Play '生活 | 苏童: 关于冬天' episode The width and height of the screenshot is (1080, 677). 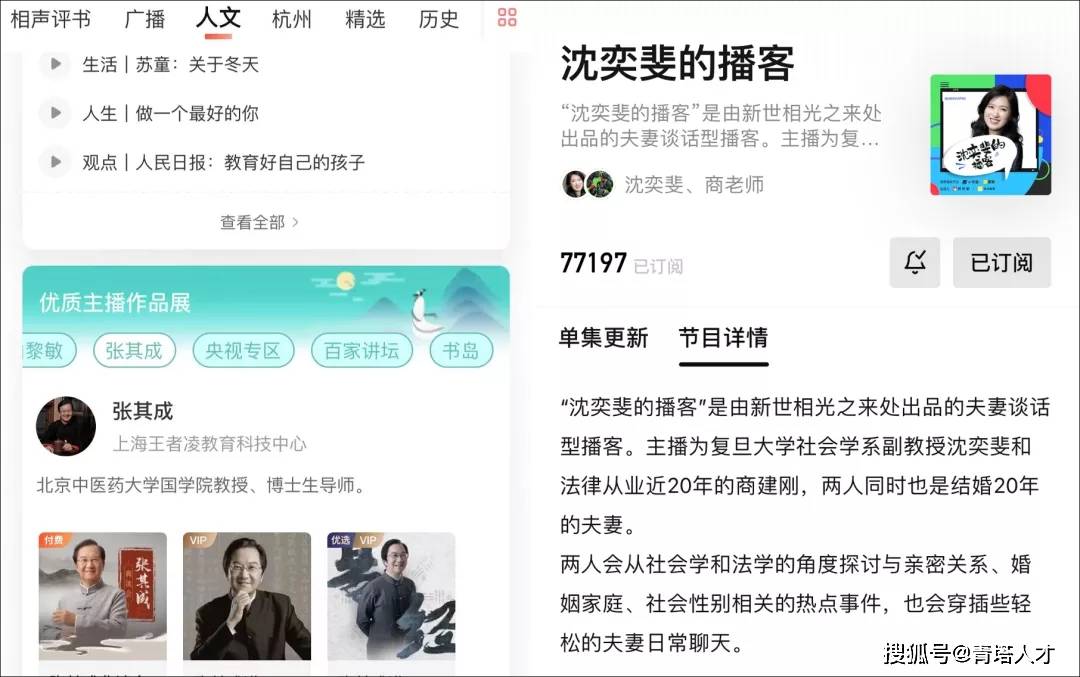click(x=55, y=64)
